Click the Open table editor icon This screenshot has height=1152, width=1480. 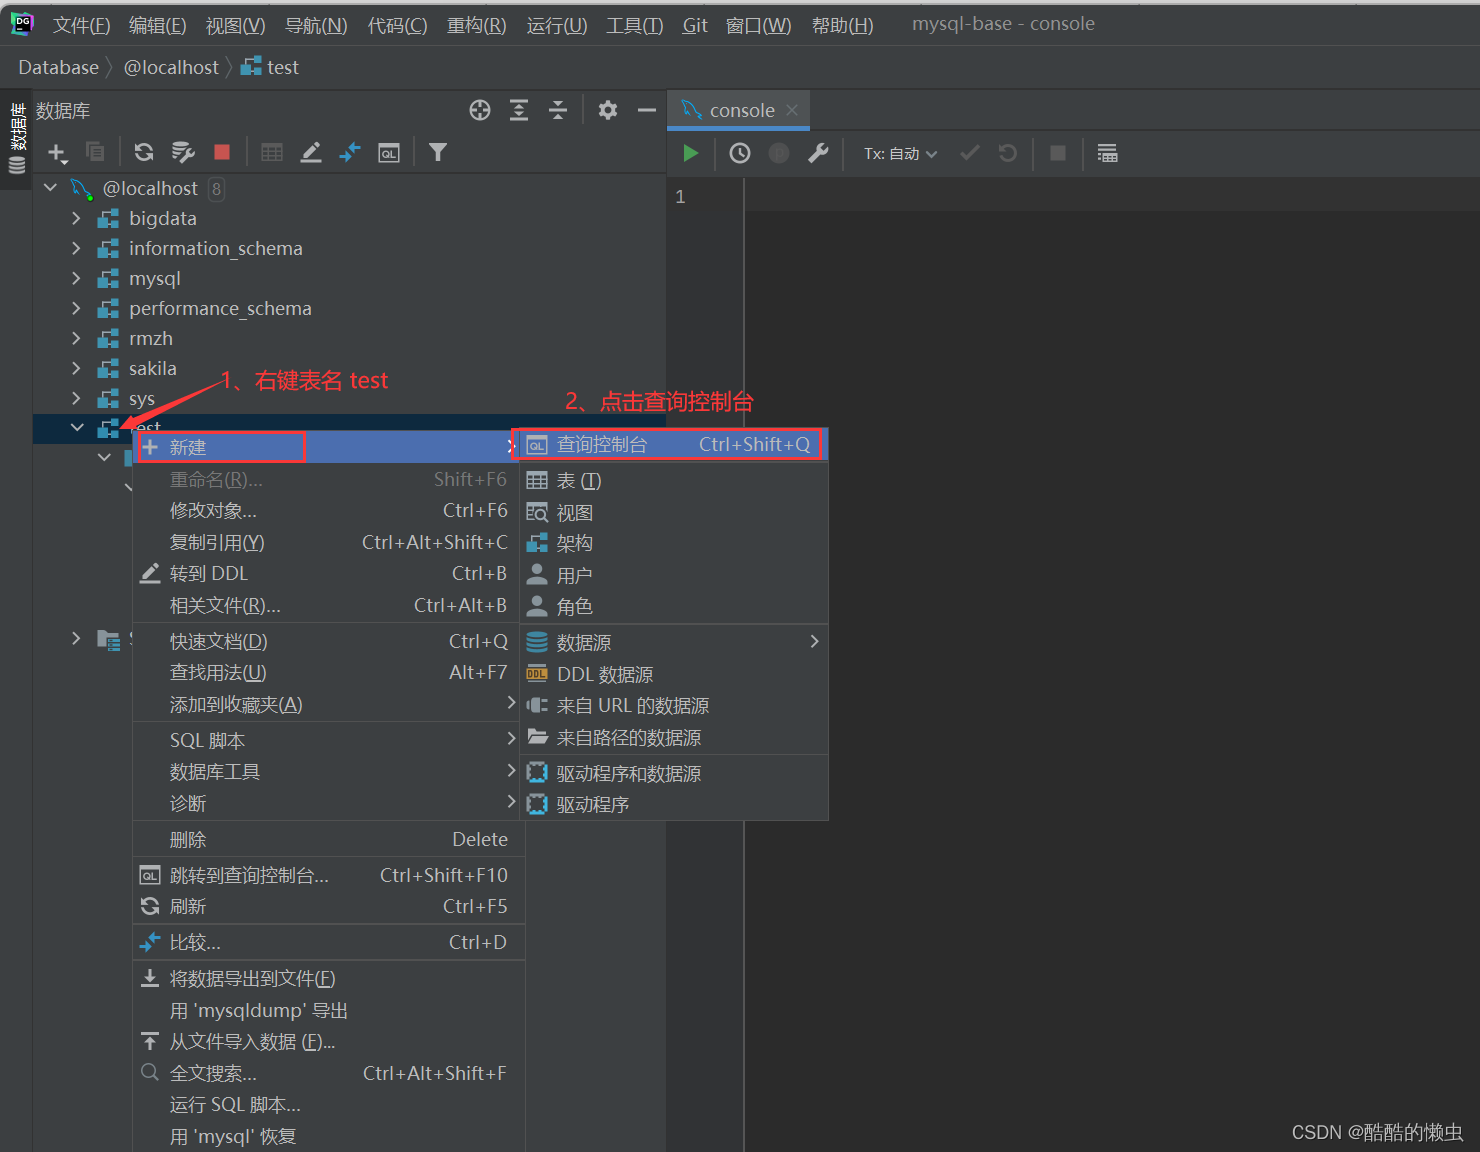(x=272, y=152)
